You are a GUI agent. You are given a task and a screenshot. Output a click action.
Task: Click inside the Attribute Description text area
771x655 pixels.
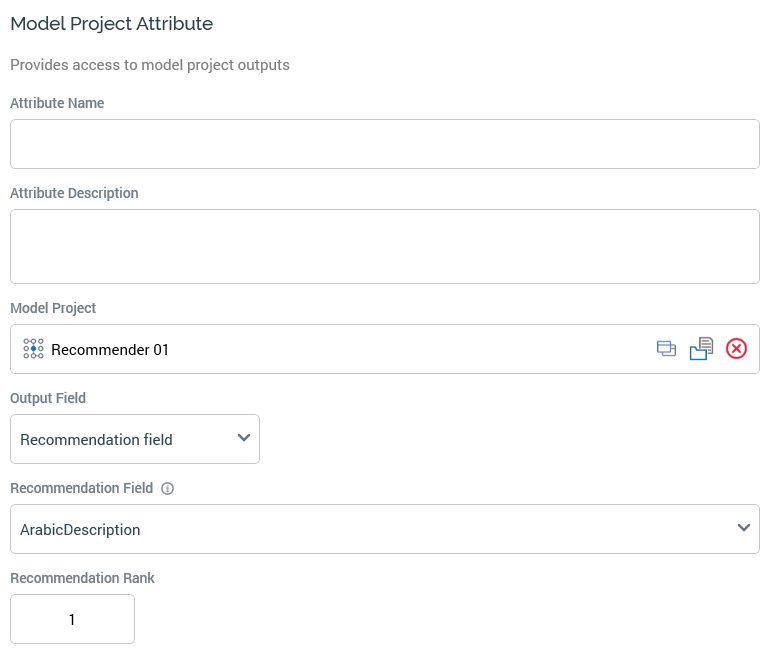385,246
